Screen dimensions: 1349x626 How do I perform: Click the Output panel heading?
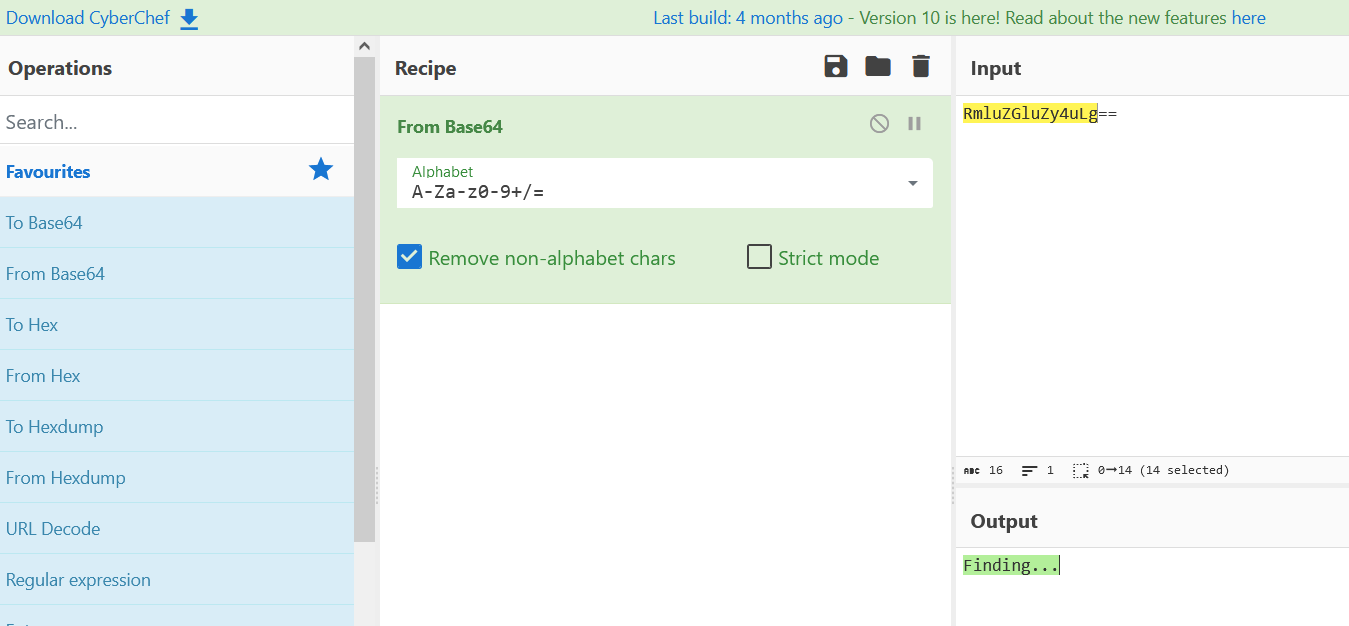point(1004,521)
